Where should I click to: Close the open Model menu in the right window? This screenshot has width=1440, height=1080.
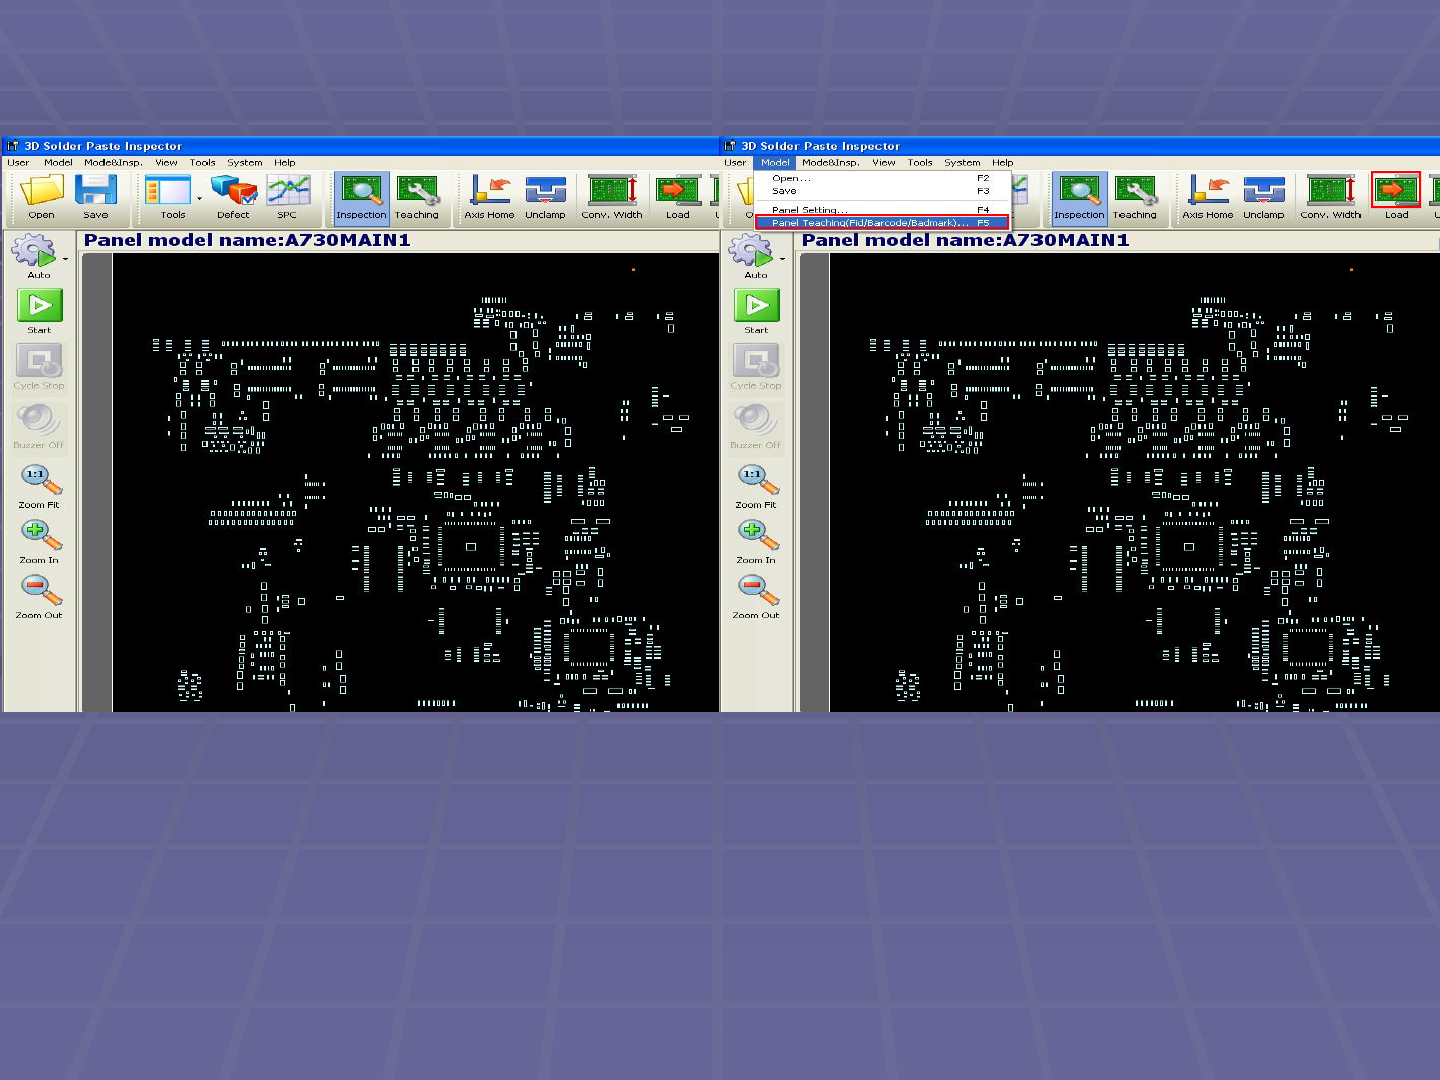pos(775,162)
